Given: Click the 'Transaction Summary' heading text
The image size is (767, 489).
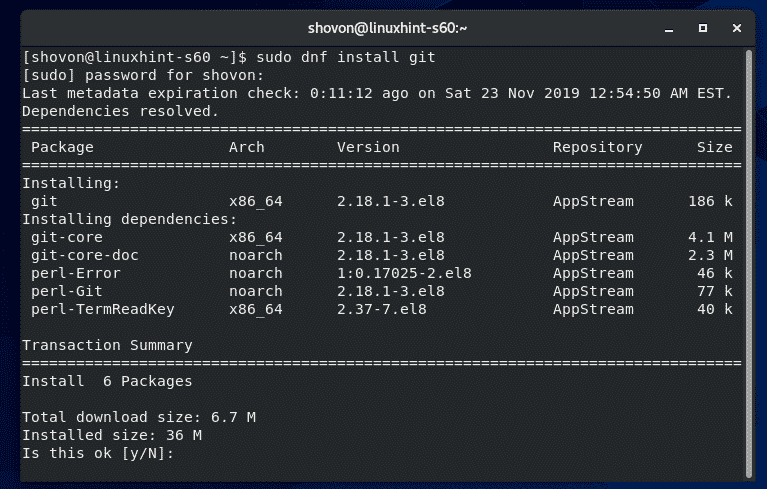Looking at the screenshot, I should (107, 345).
